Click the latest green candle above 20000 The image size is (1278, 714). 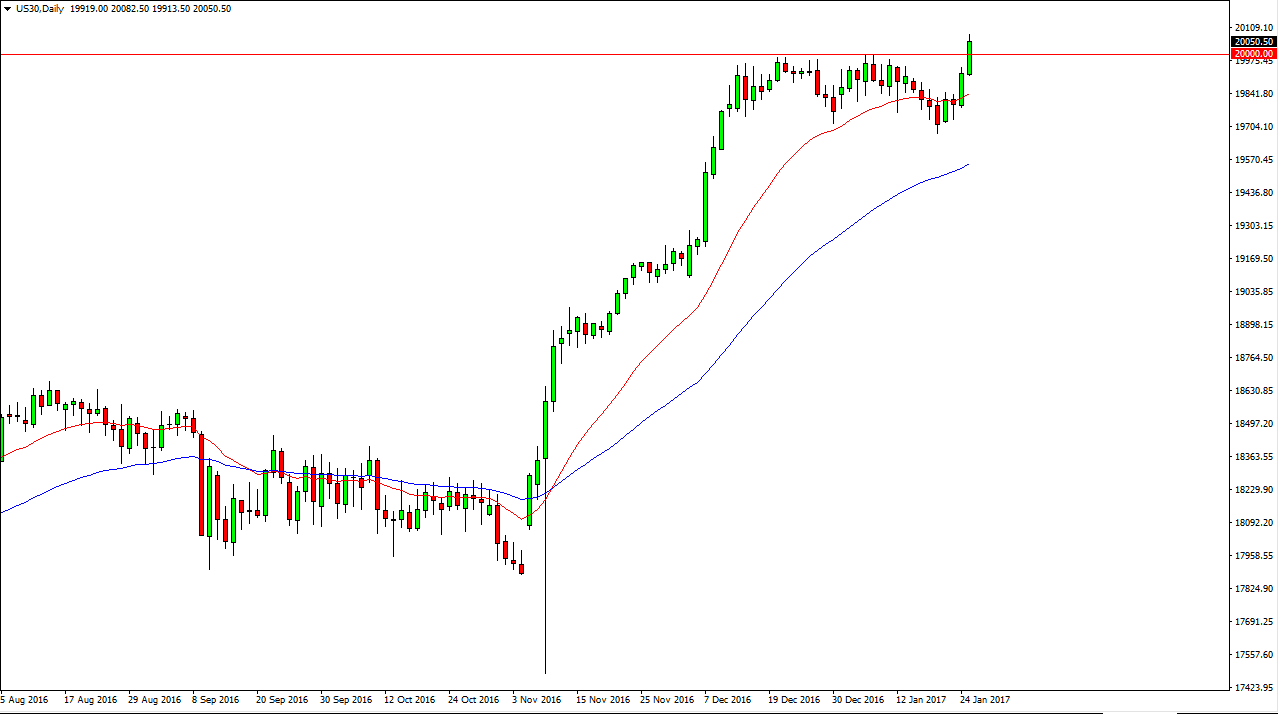pyautogui.click(x=969, y=57)
